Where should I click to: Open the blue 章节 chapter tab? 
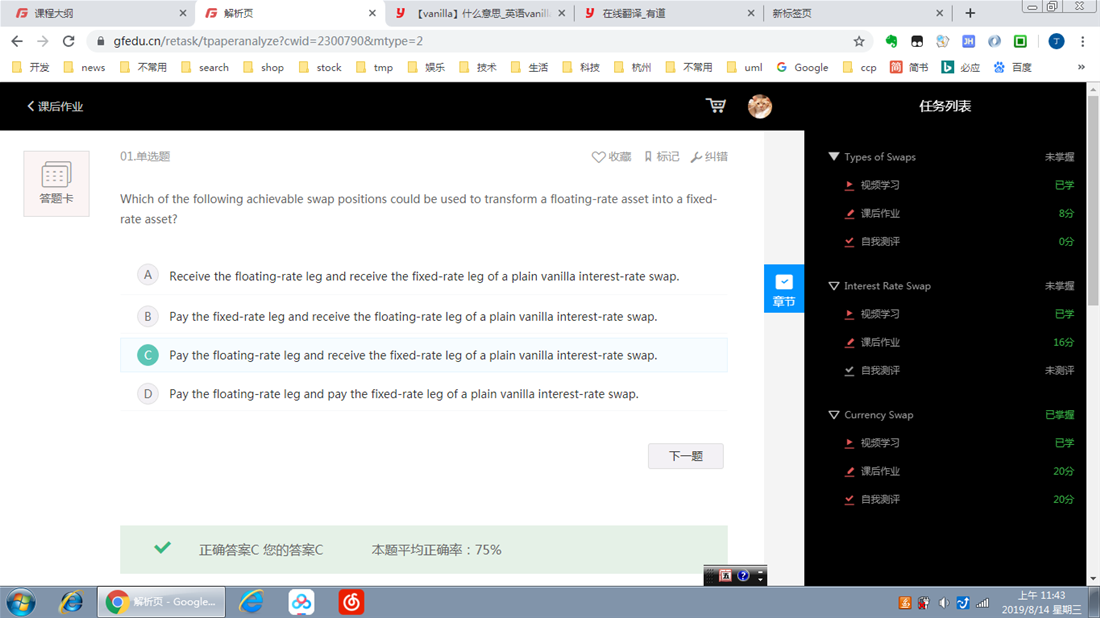(784, 289)
